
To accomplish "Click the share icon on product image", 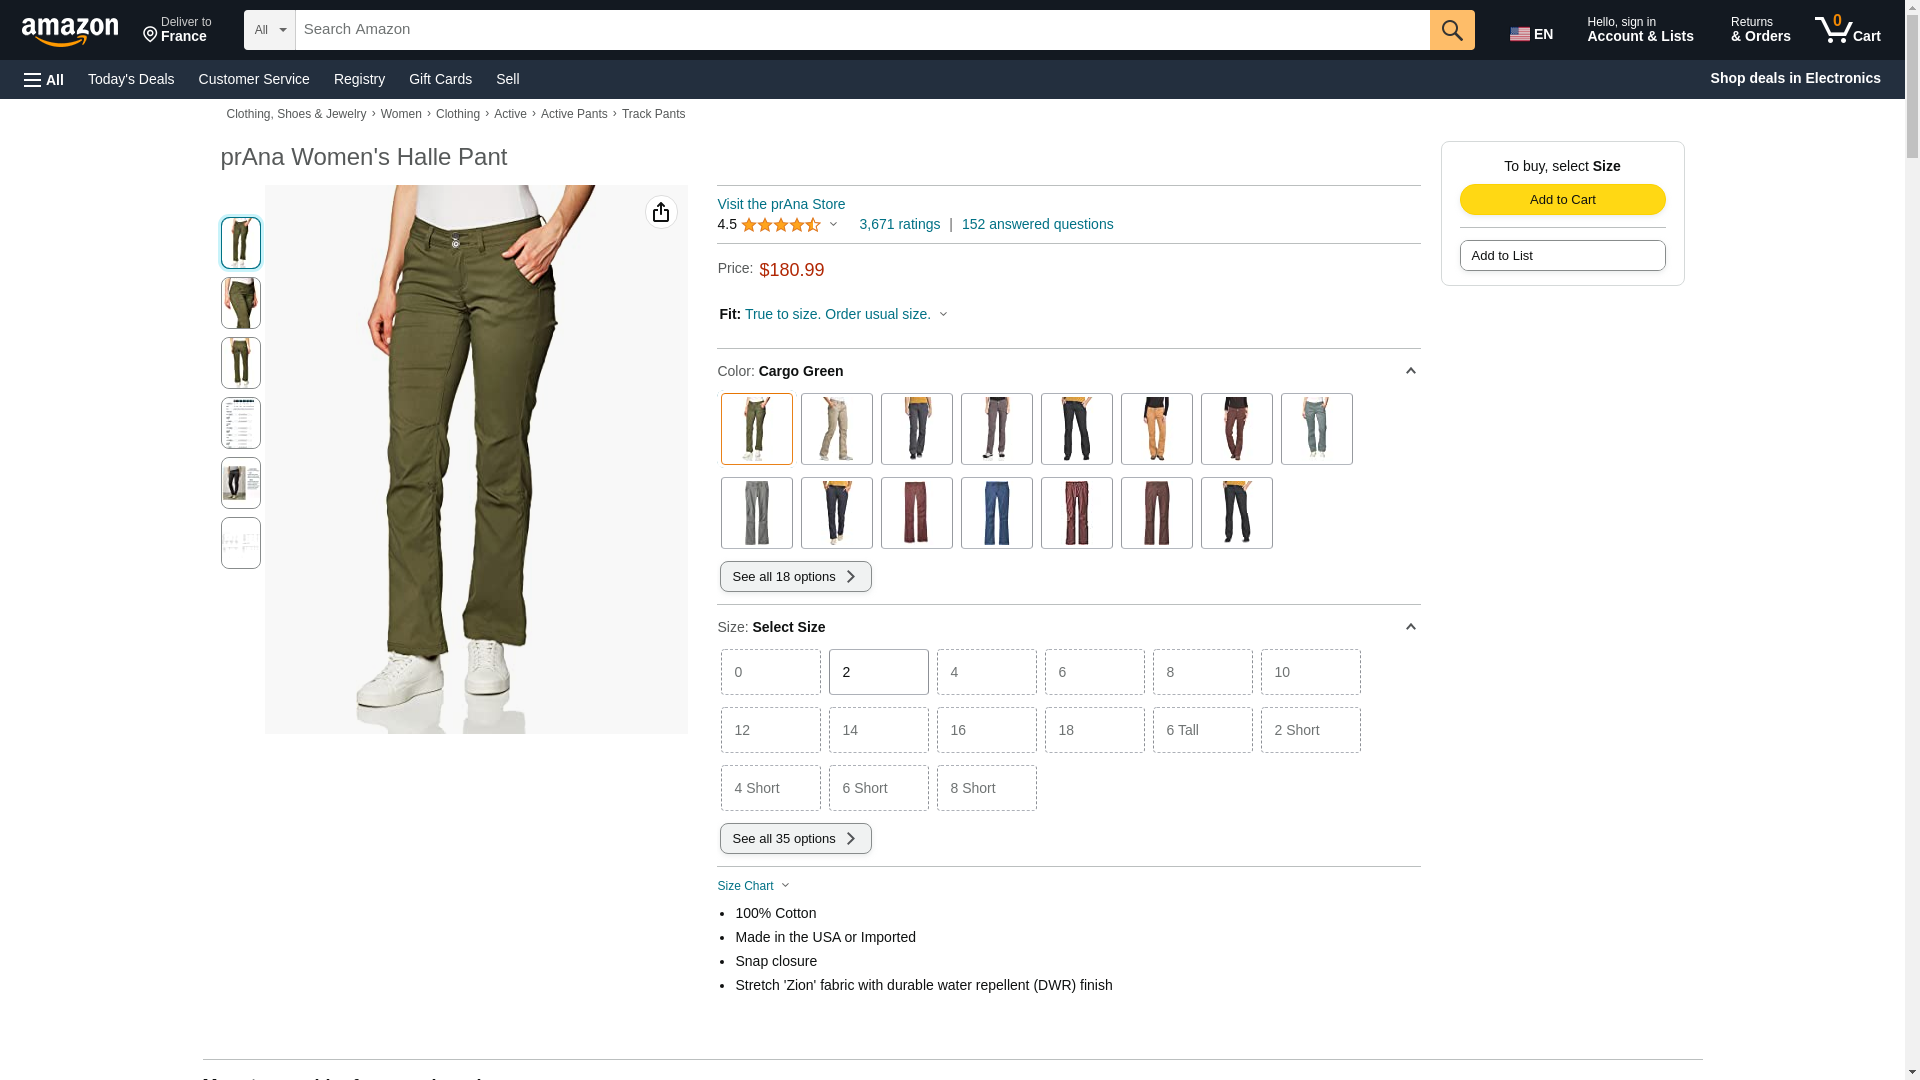I will point(660,212).
